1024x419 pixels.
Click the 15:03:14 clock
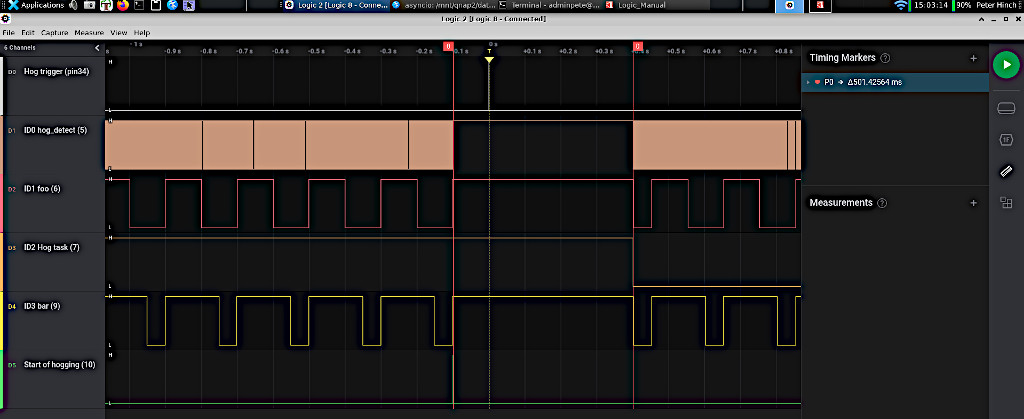930,5
